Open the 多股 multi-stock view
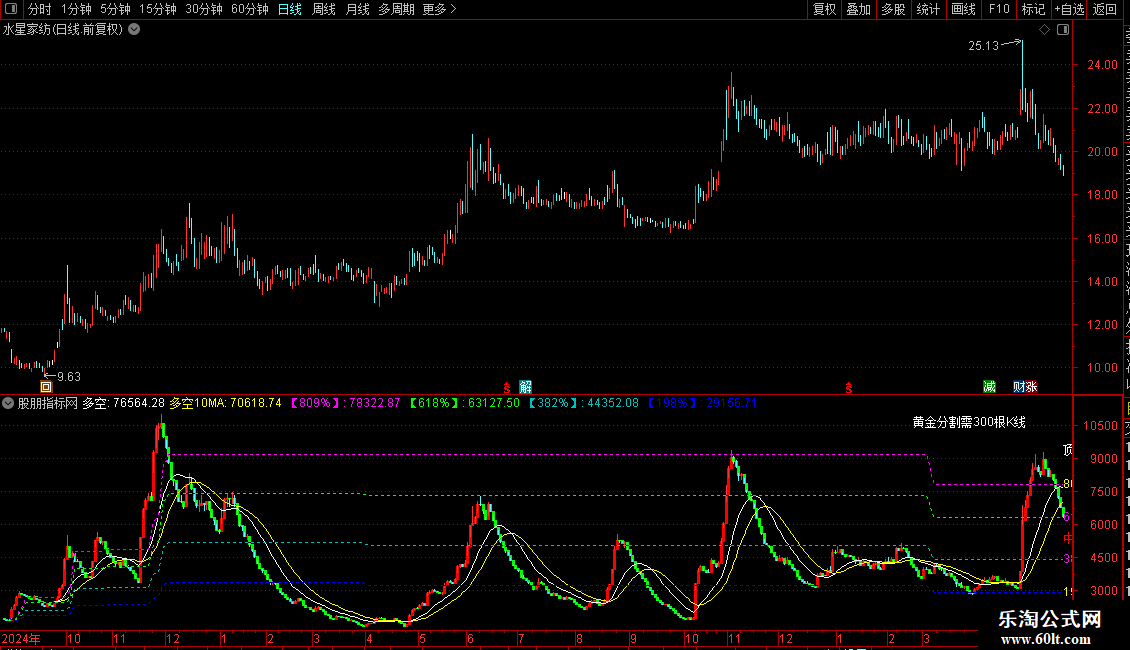Screen dimensions: 1130x650 click(893, 9)
